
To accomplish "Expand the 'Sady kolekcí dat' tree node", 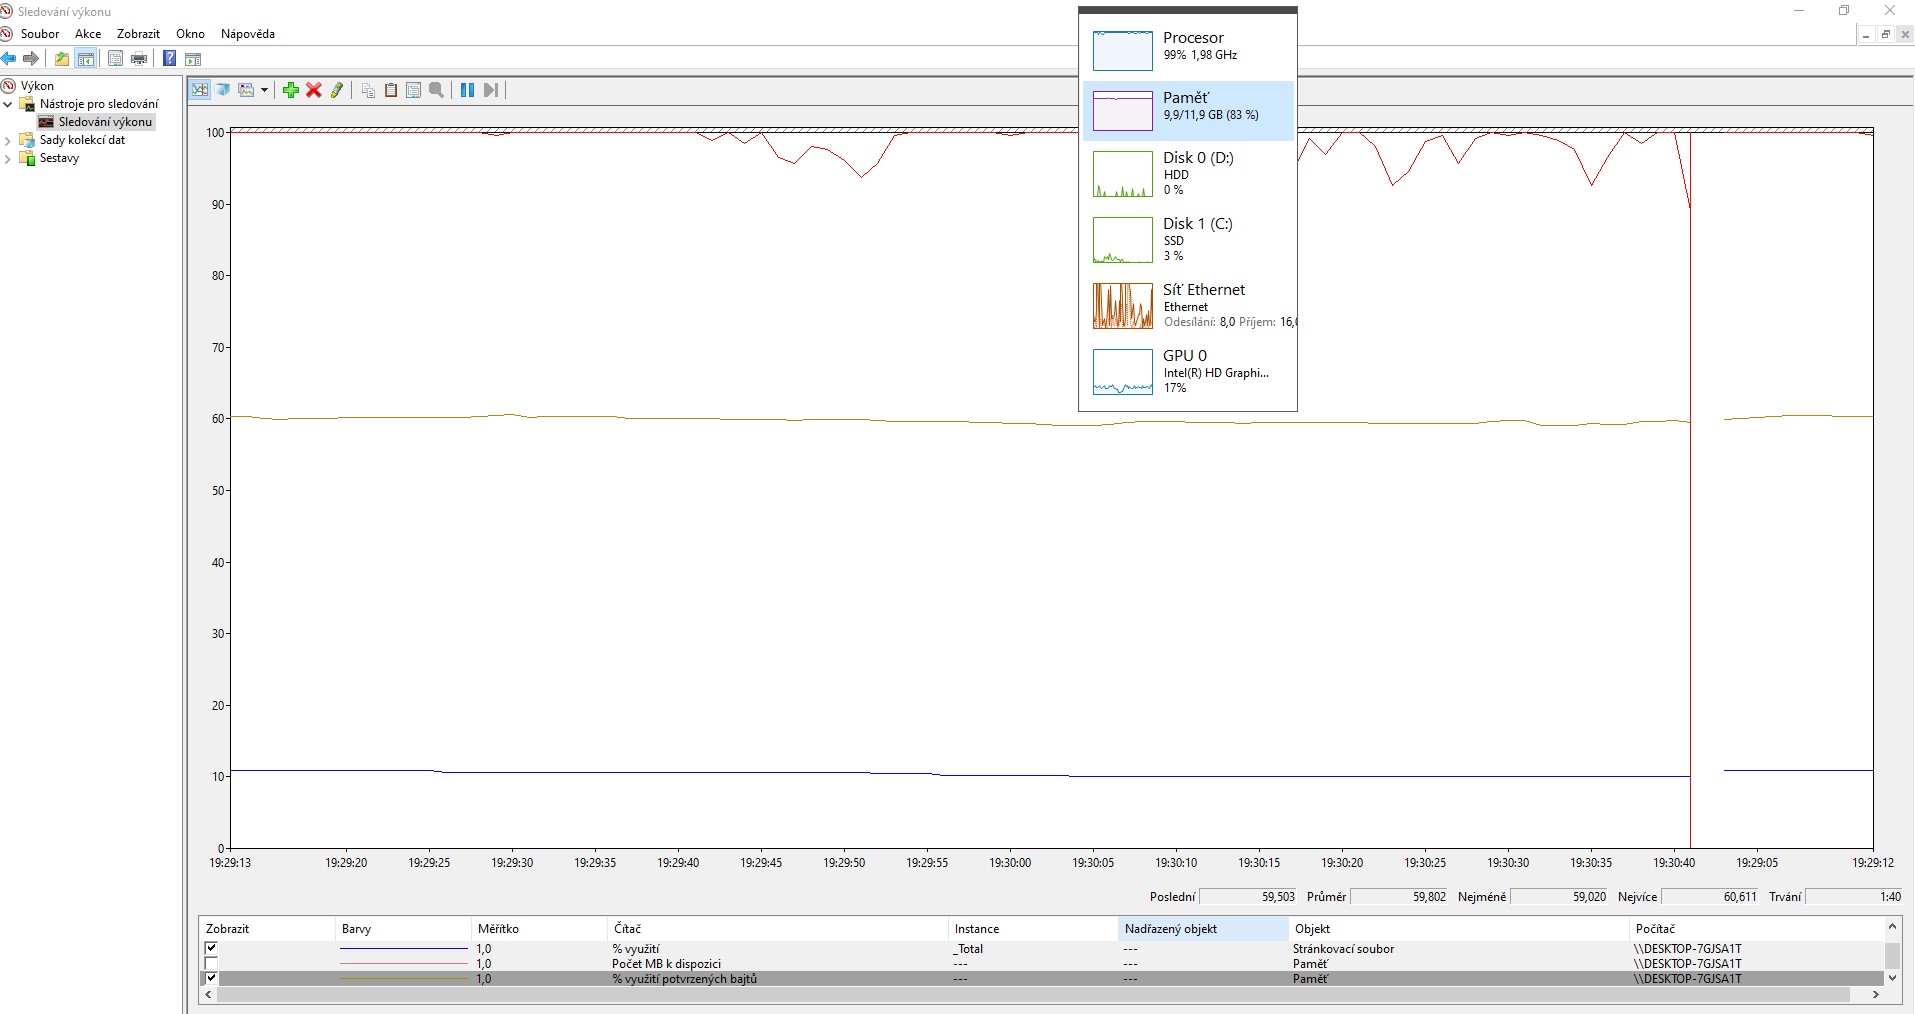I will click(x=8, y=140).
